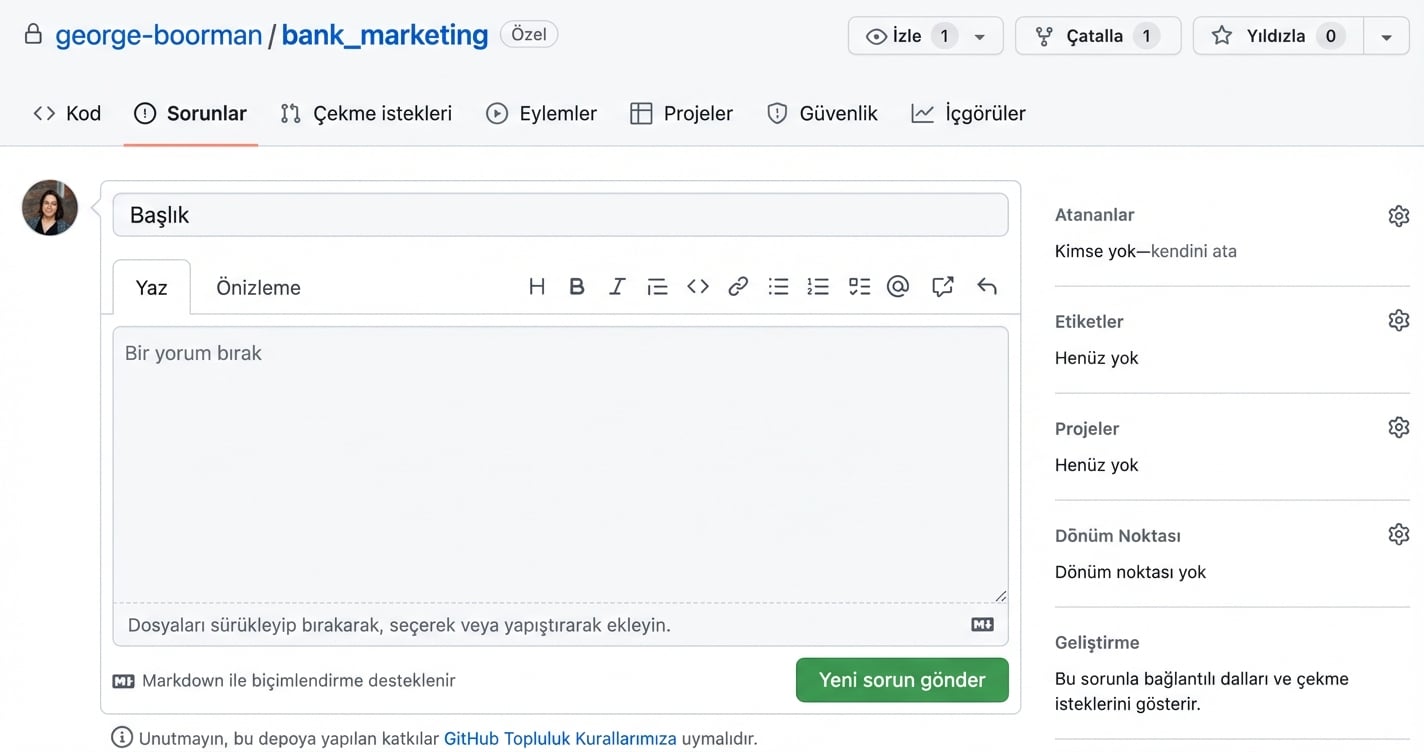The image size is (1424, 752).
Task: Switch to the Önizleme tab
Action: tap(258, 288)
